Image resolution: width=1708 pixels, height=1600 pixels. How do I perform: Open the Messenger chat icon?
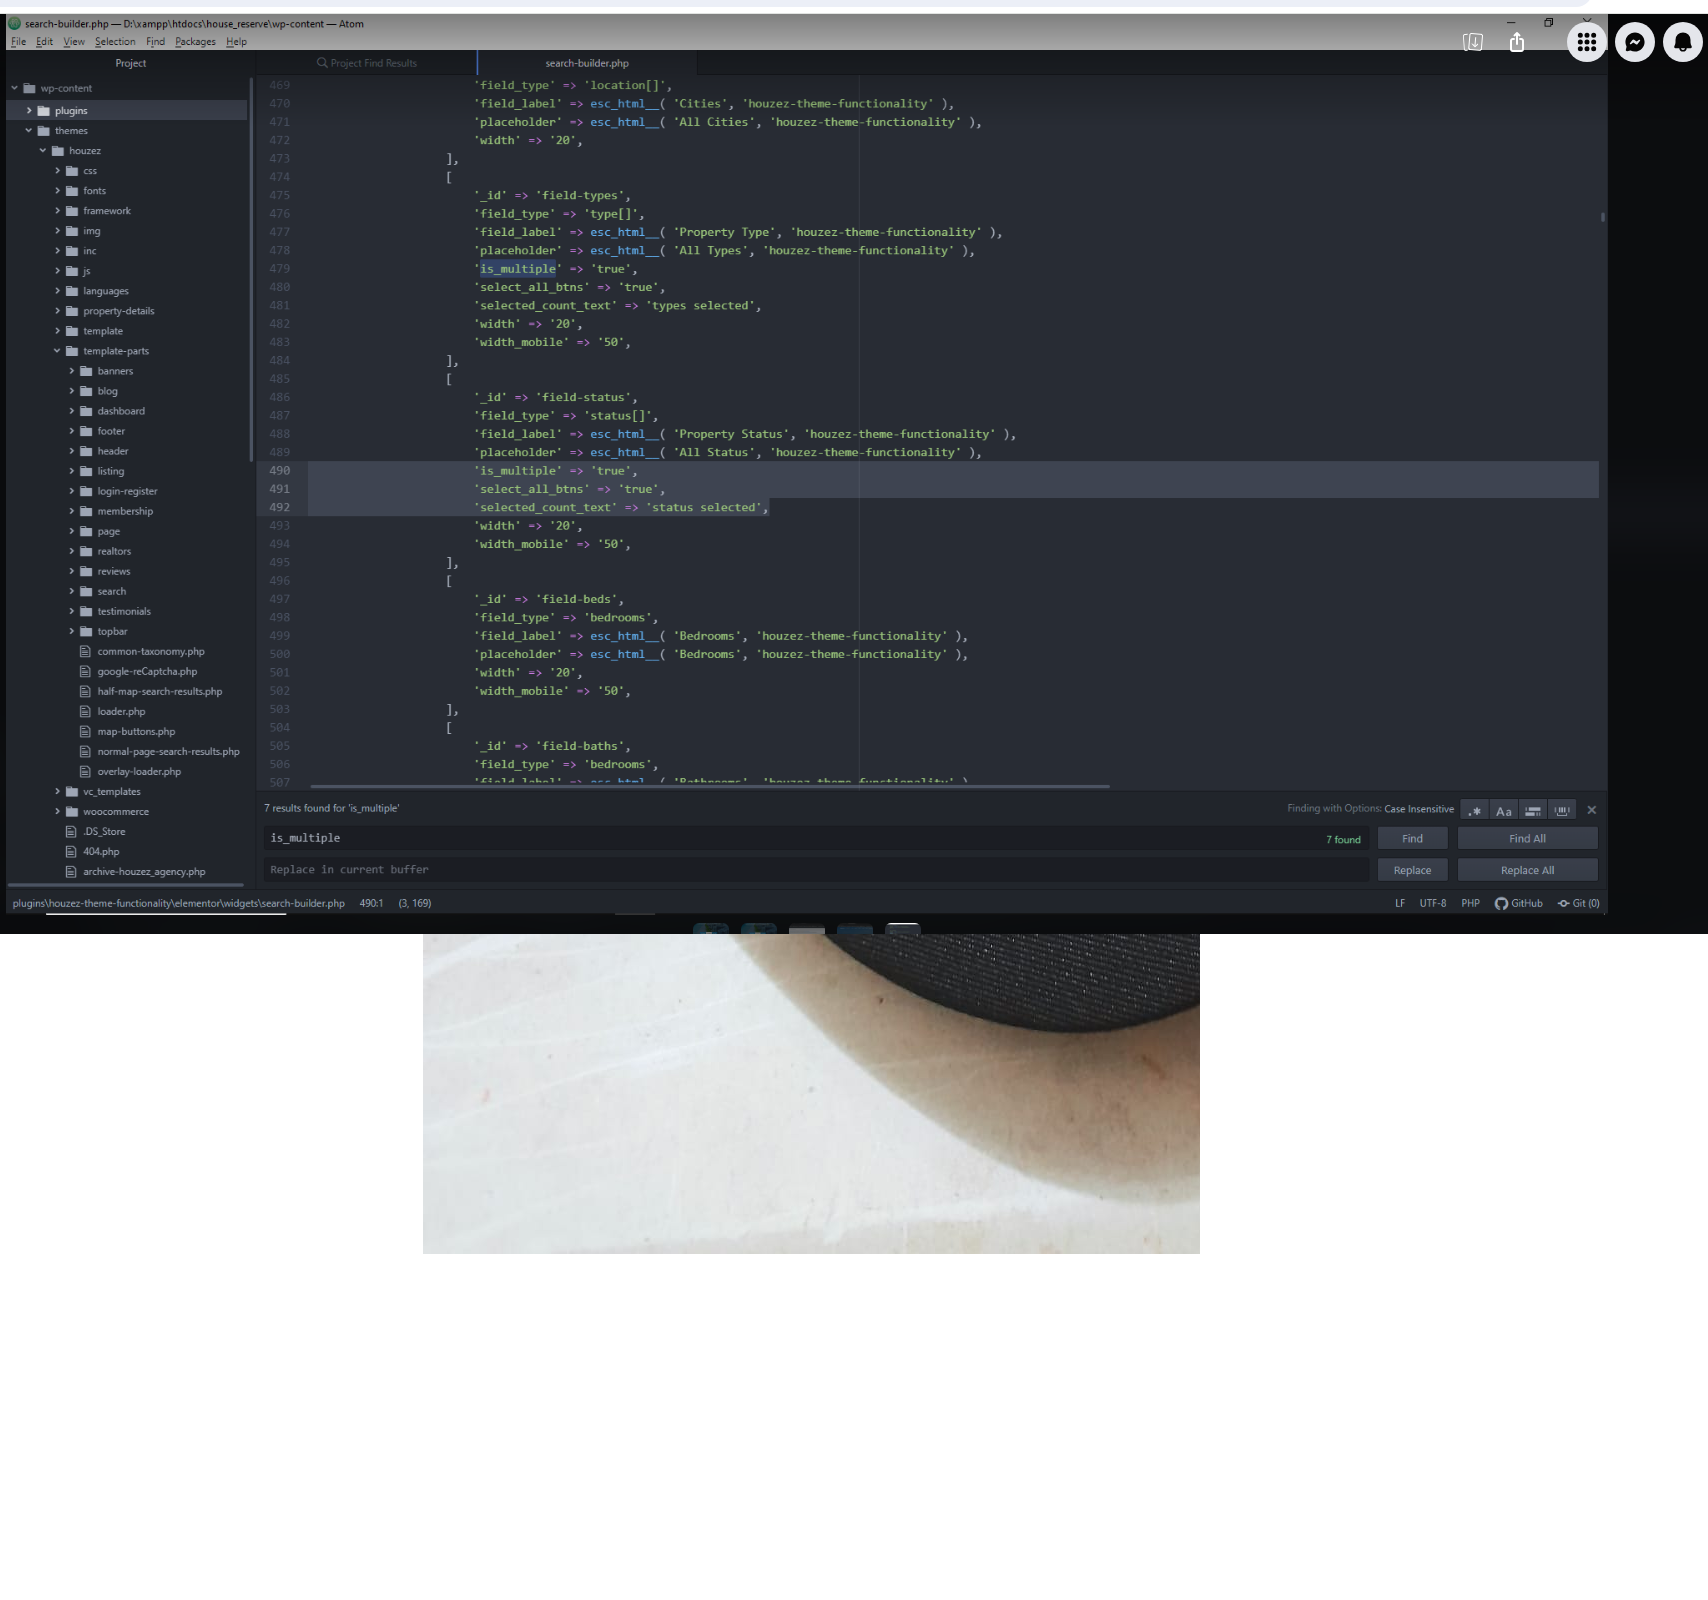pos(1635,42)
